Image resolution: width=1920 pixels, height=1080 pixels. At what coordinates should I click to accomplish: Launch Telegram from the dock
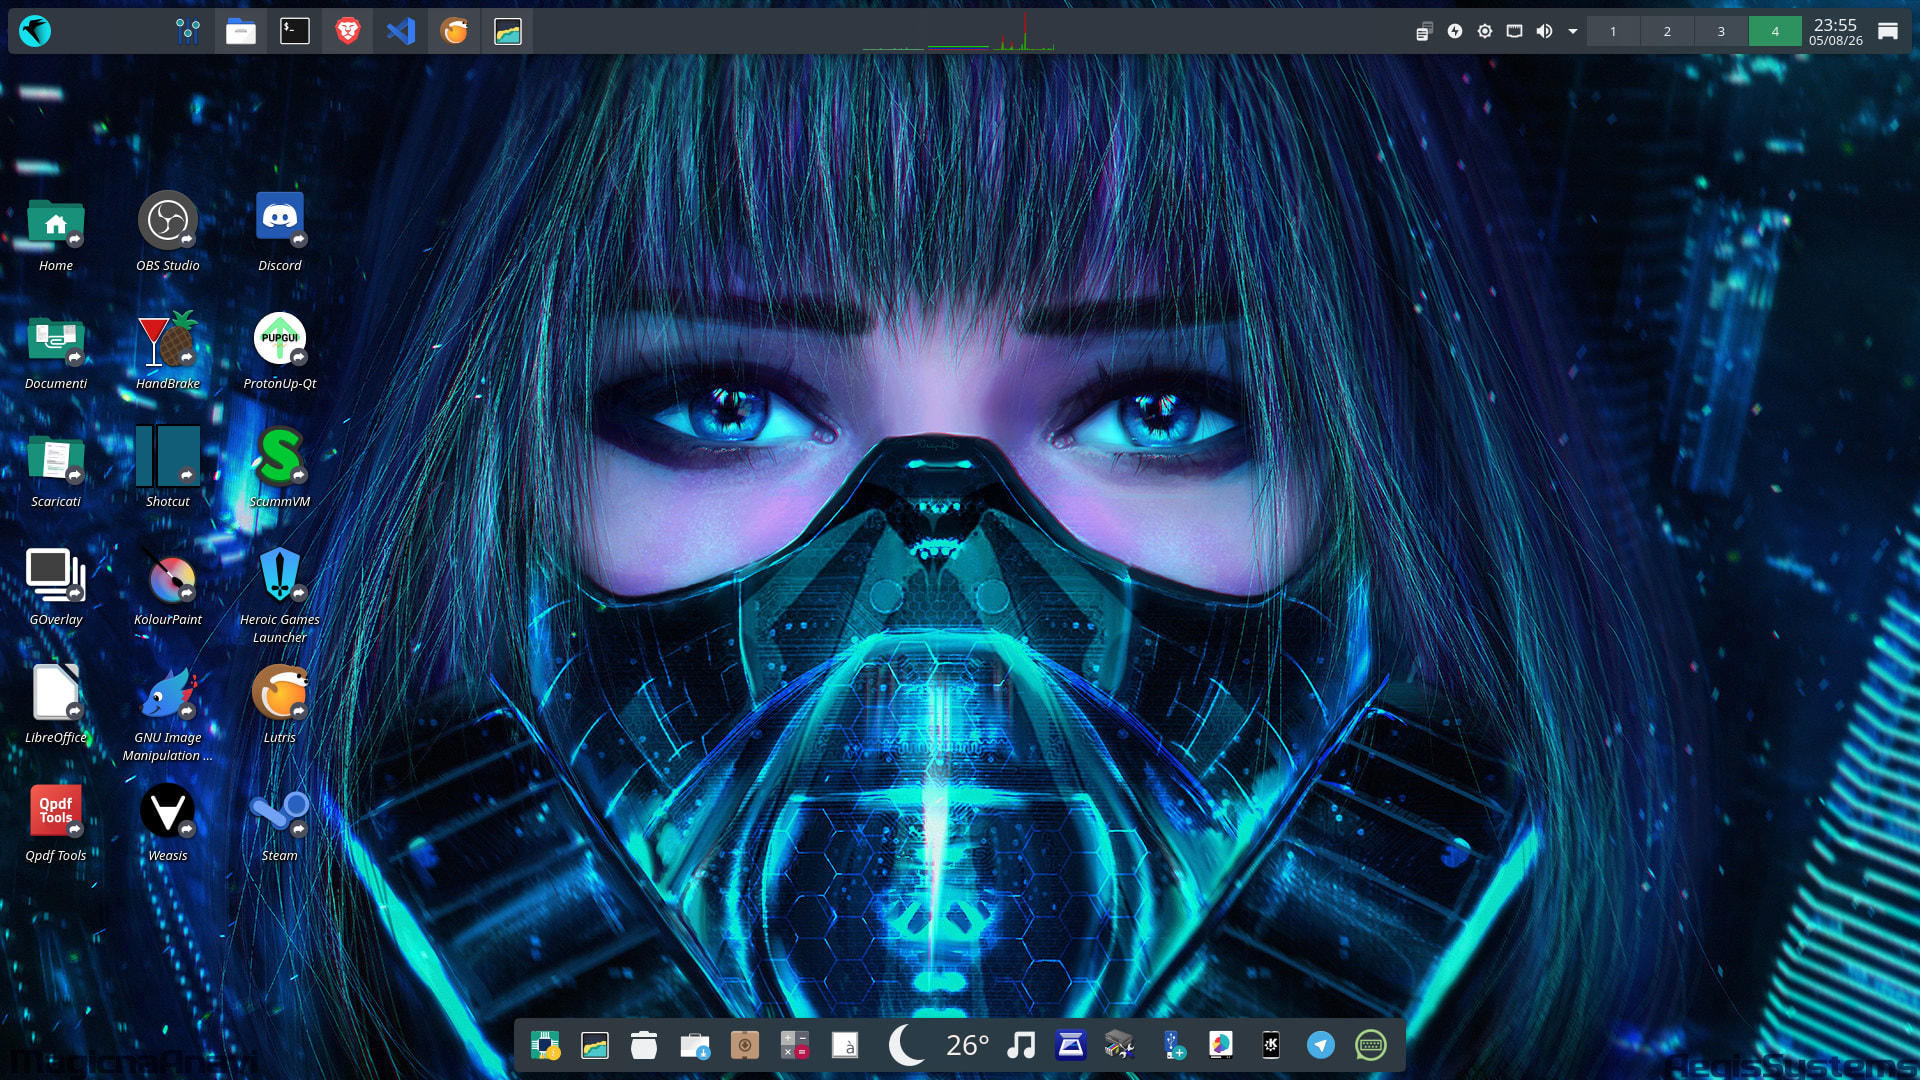(1321, 1045)
